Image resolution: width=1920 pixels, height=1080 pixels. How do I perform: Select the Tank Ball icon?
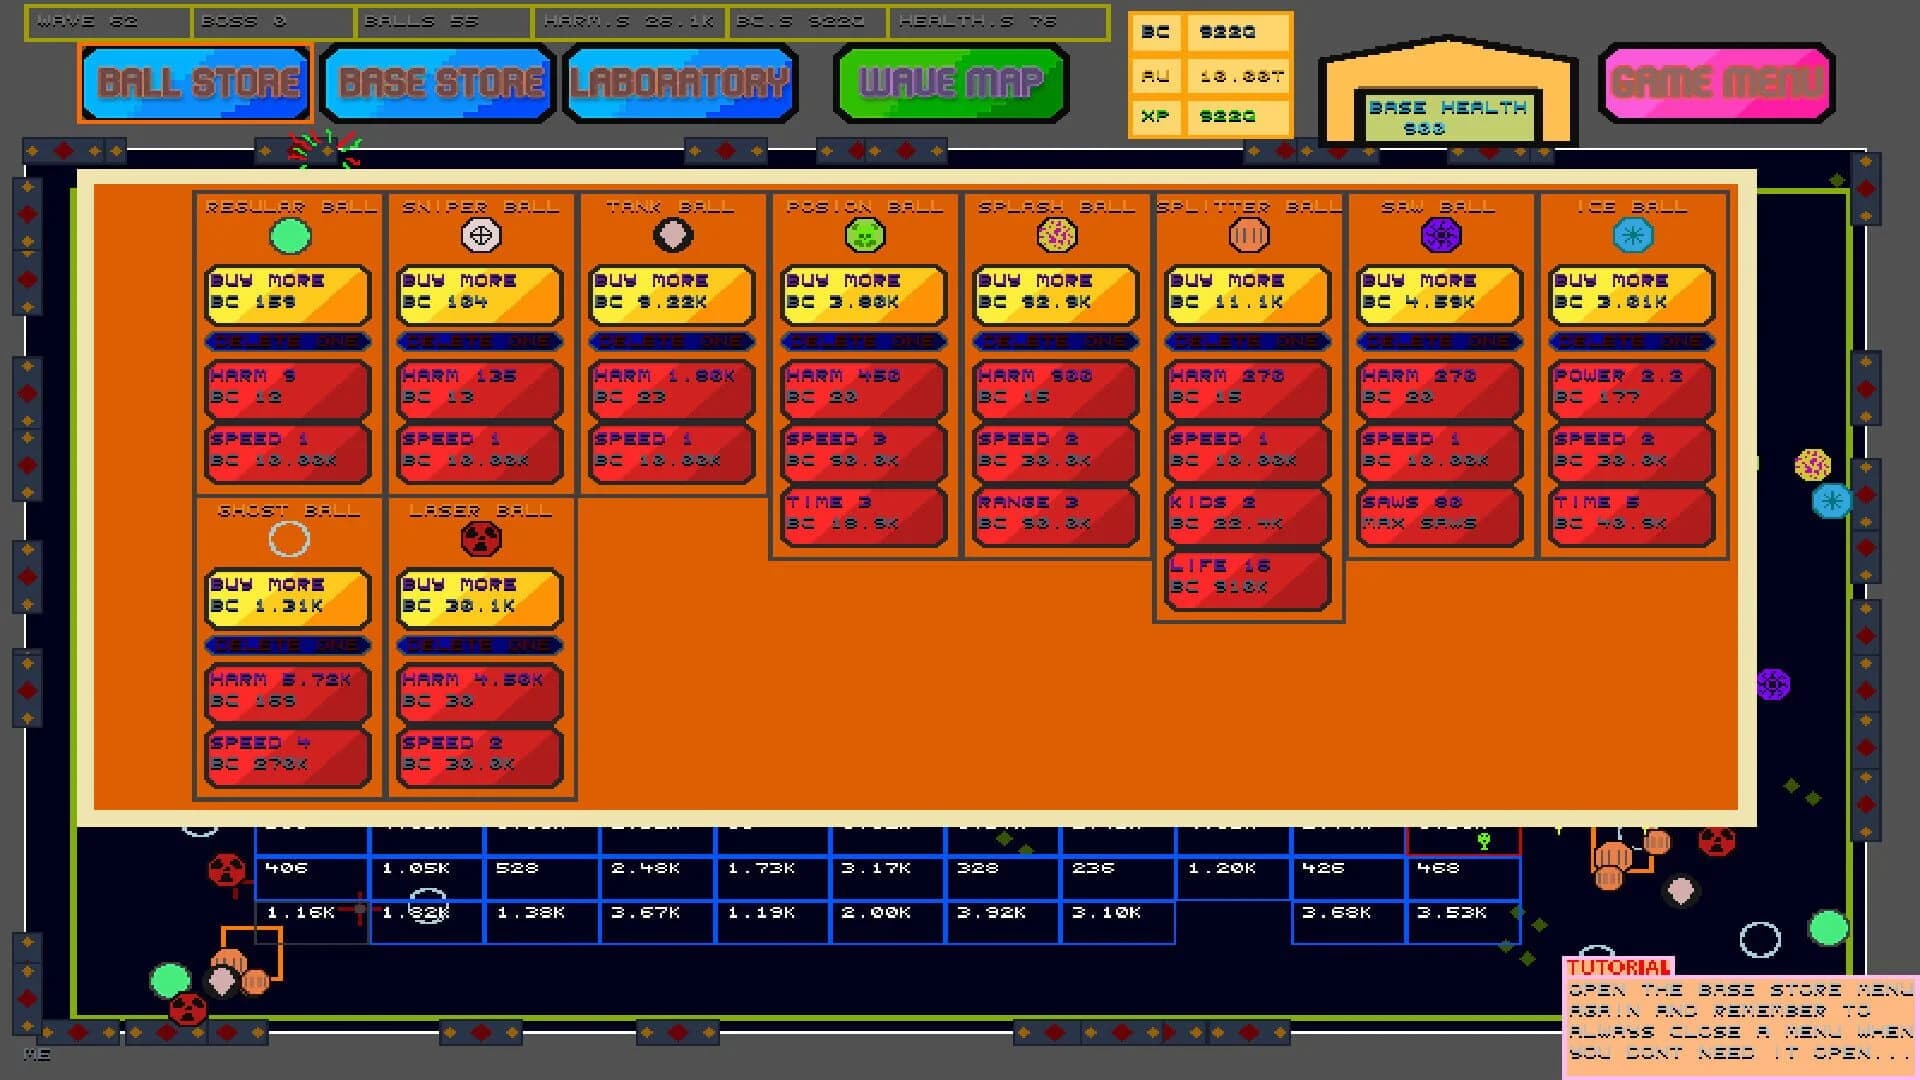(672, 236)
